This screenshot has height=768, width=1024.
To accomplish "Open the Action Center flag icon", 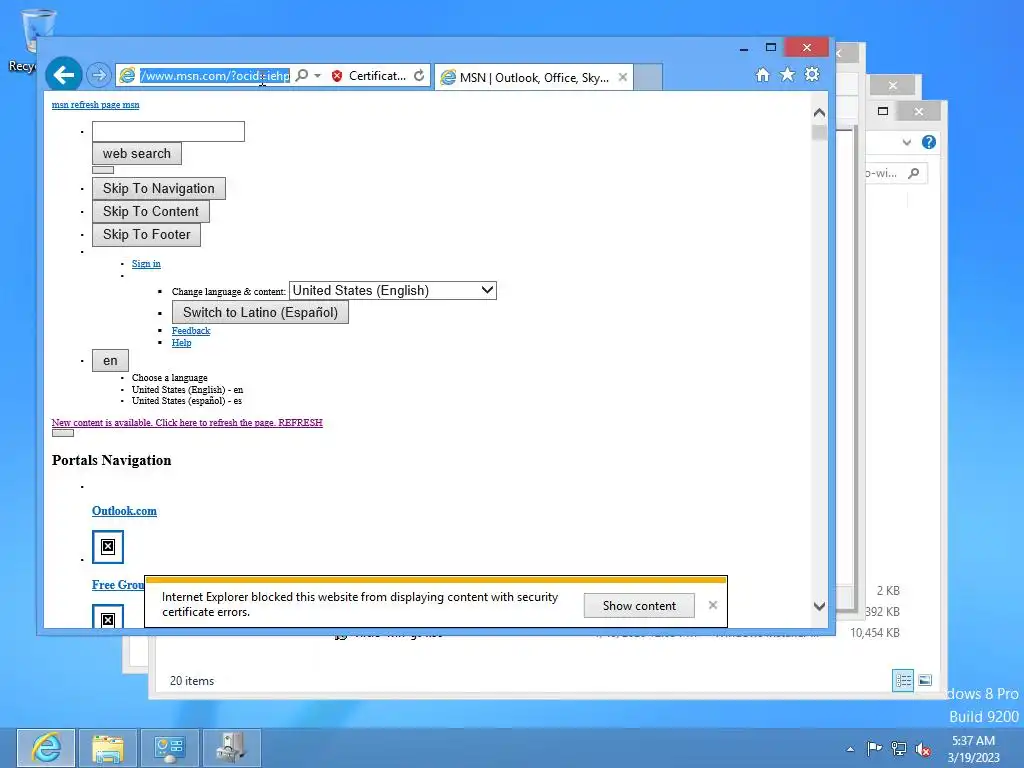I will coord(874,748).
